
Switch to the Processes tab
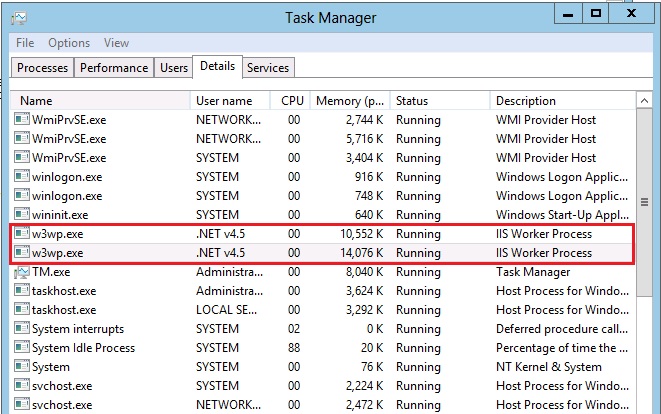(43, 68)
